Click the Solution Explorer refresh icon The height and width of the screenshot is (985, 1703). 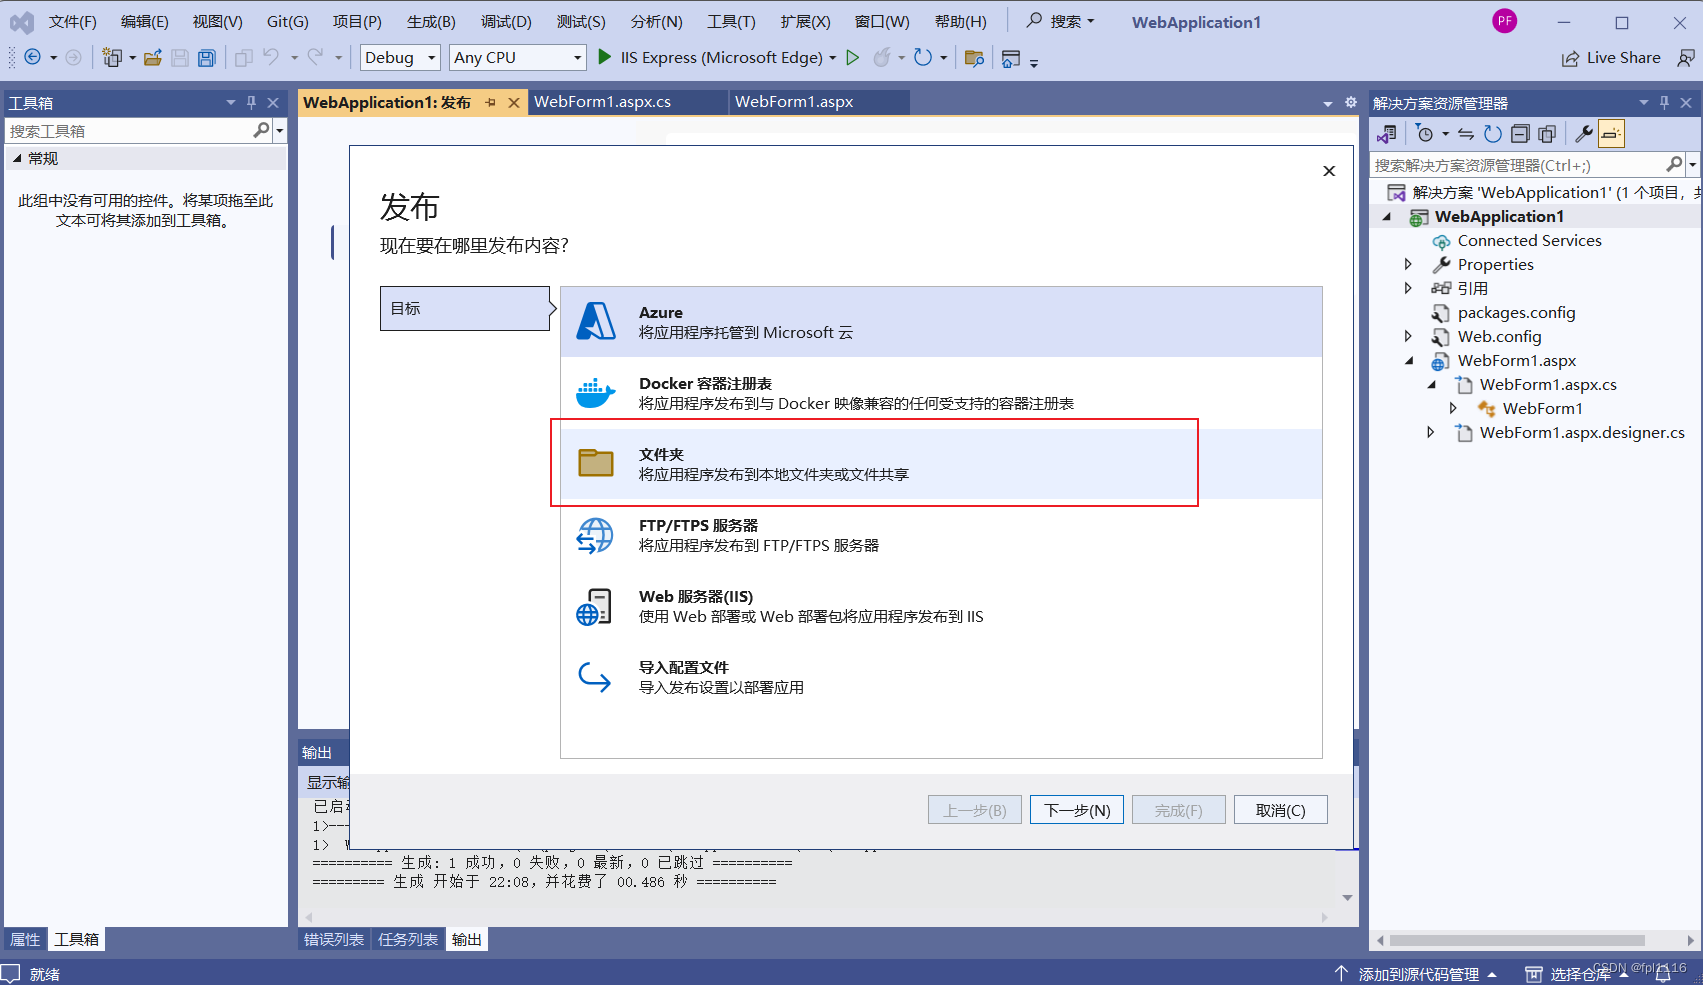(x=1493, y=134)
